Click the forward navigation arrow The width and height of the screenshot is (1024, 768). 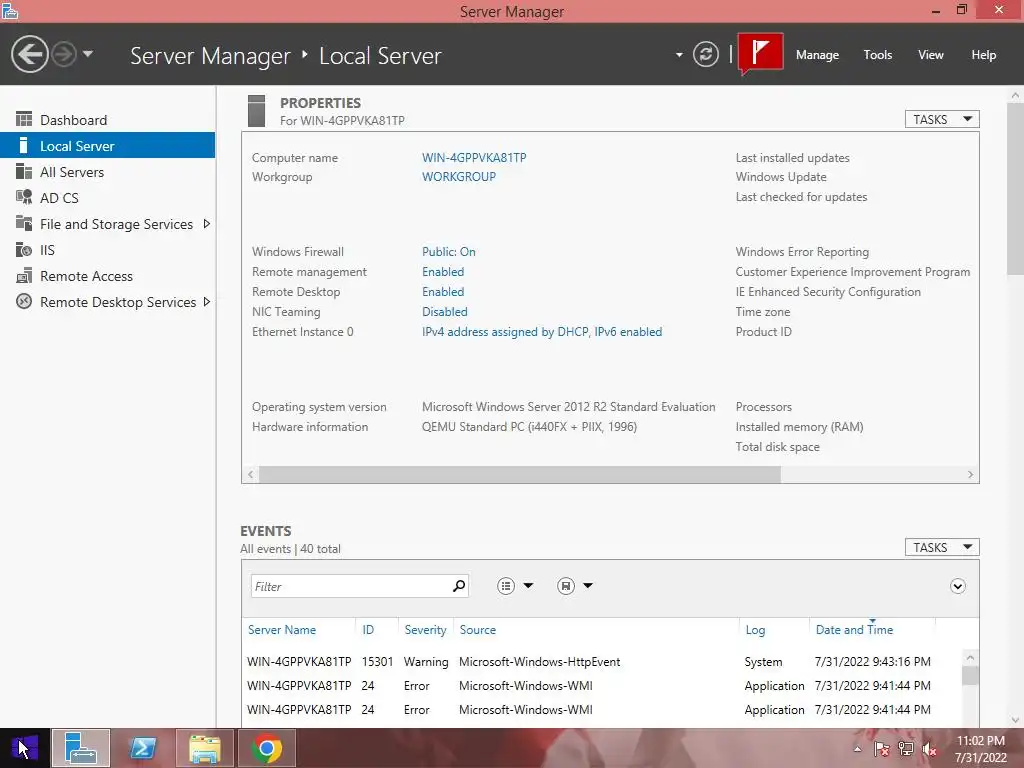coord(64,54)
